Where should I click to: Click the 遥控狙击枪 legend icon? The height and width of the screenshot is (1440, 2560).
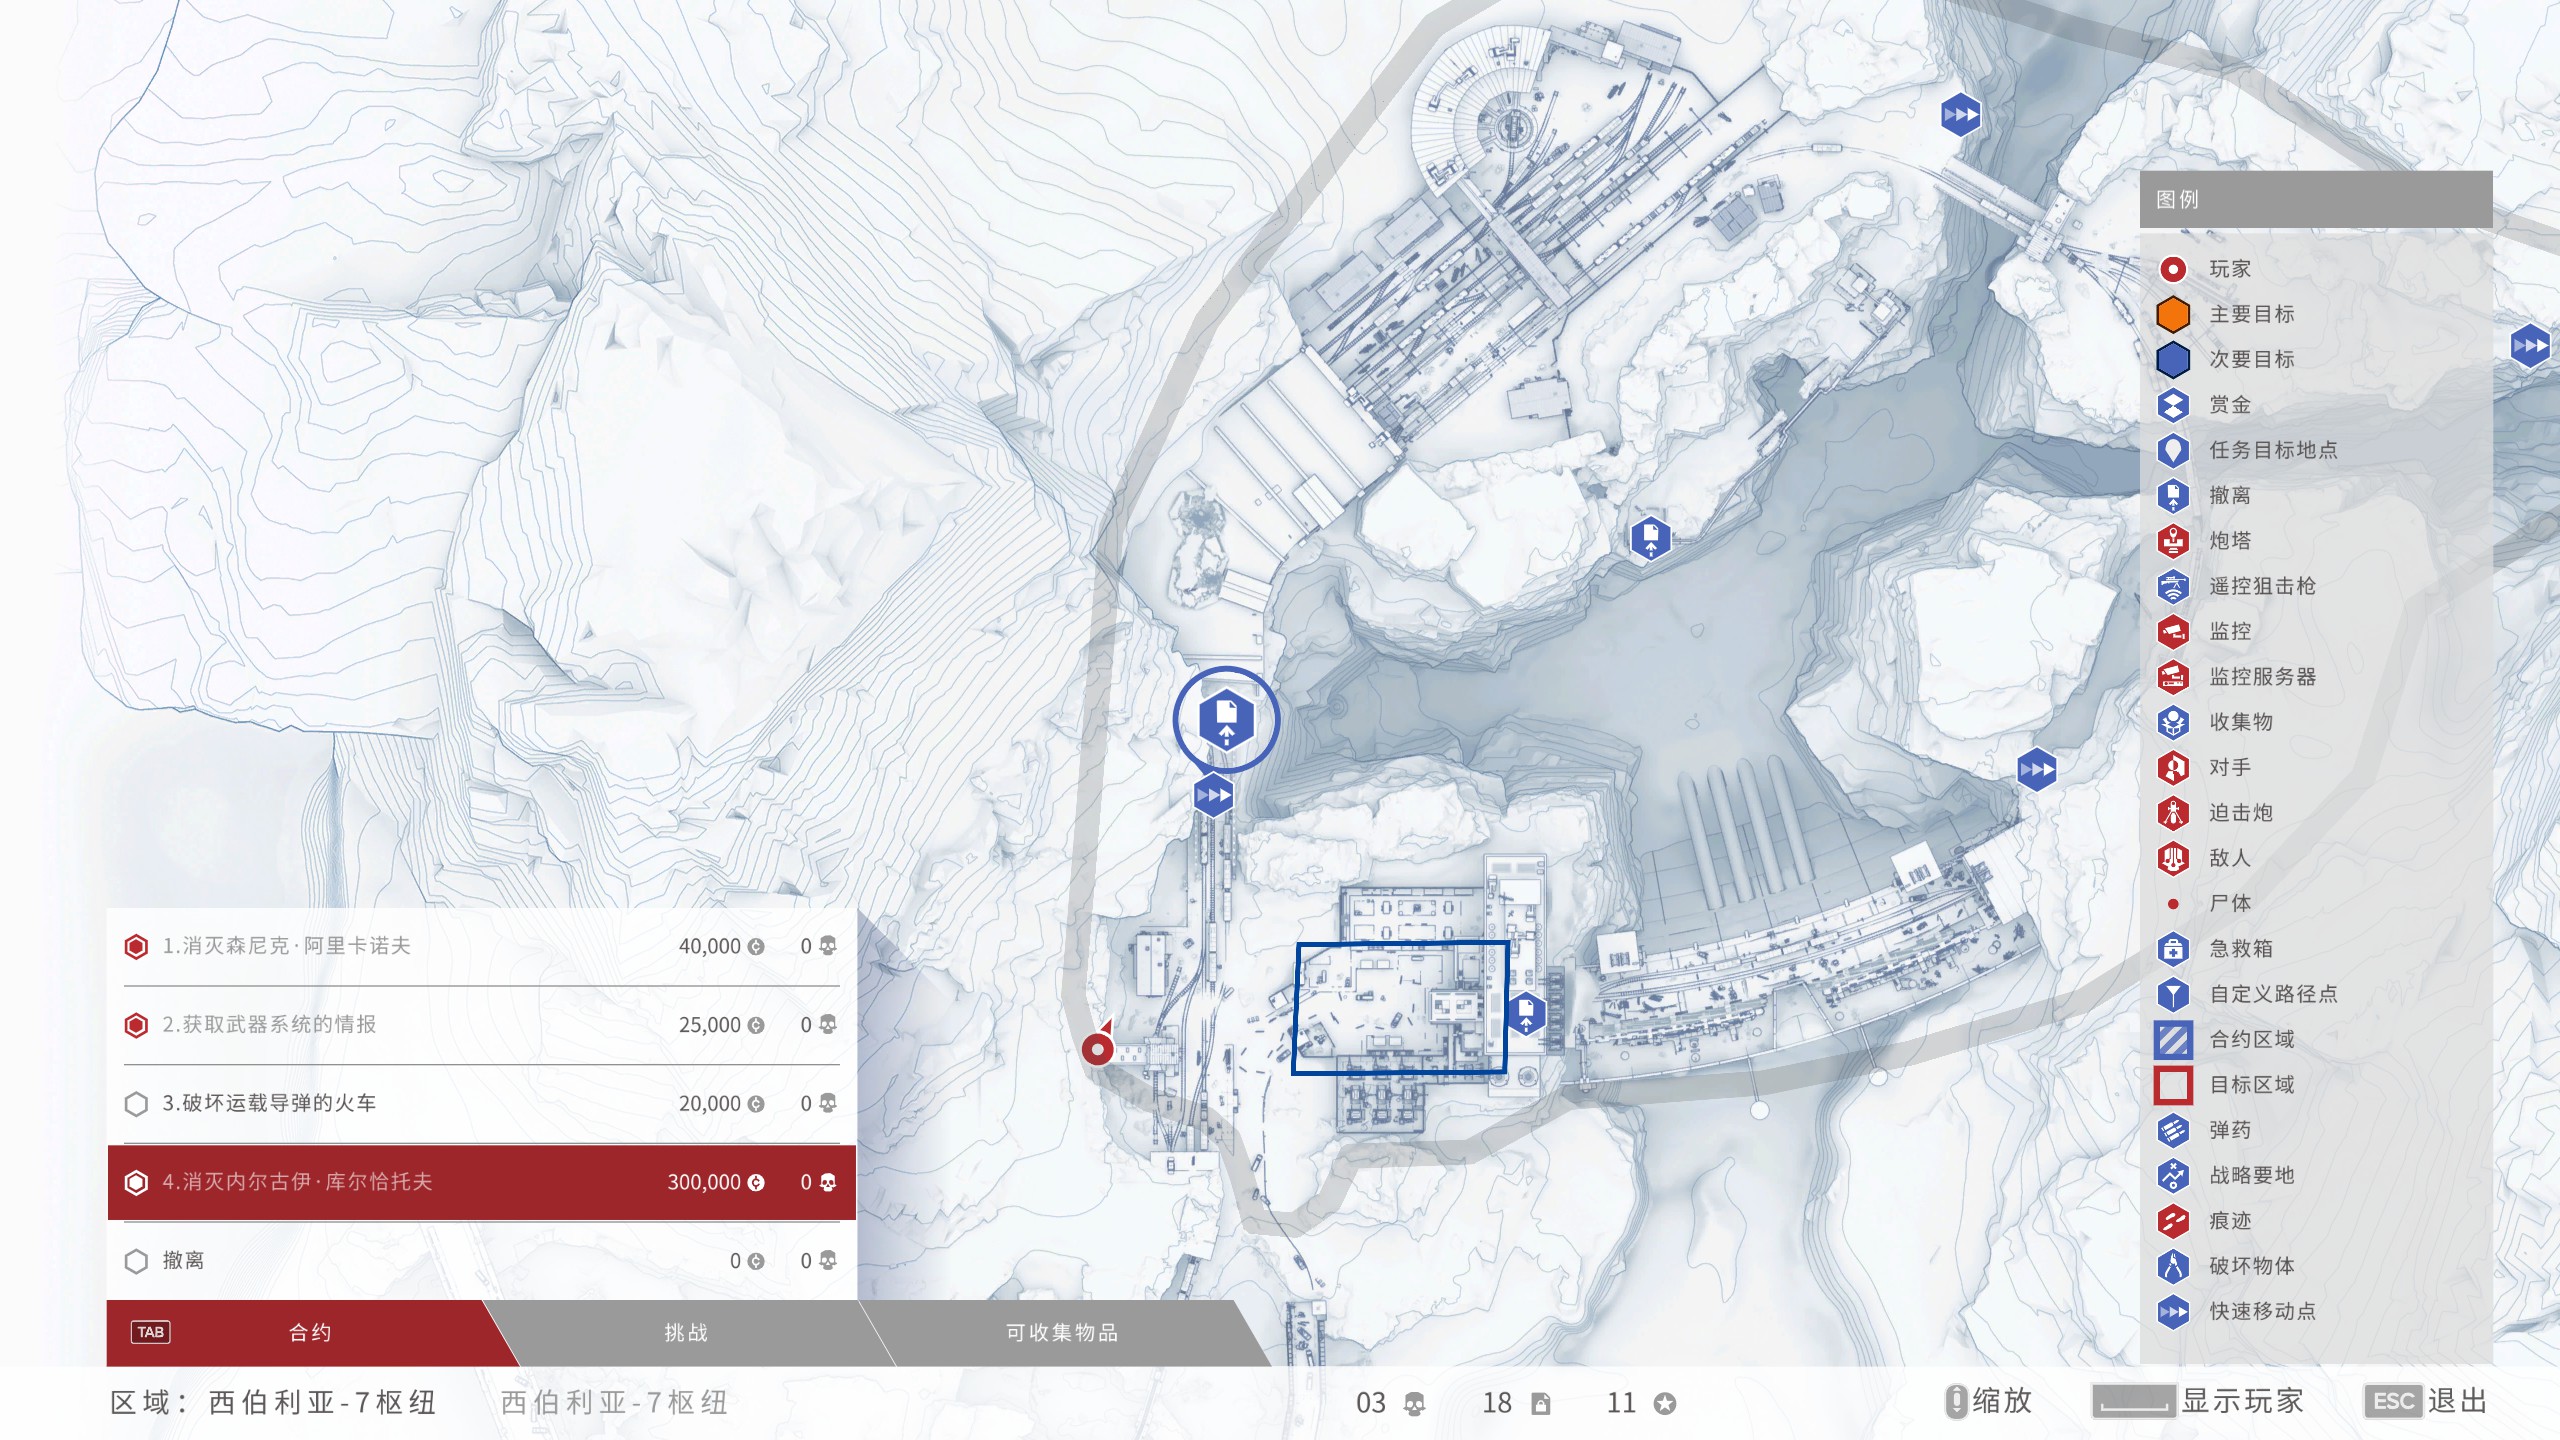click(2172, 586)
